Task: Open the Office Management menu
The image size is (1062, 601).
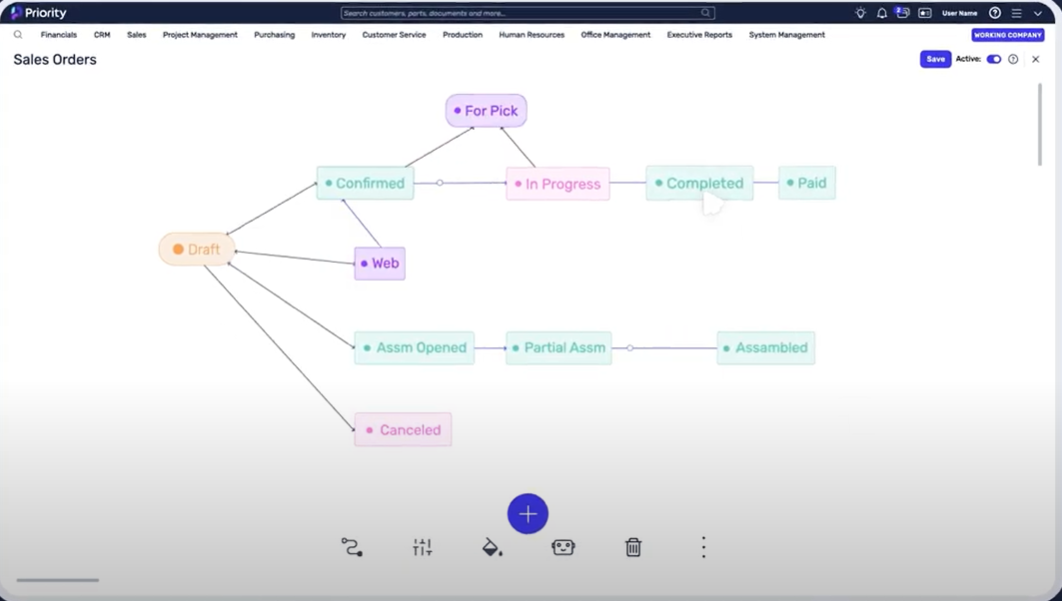Action: point(616,35)
